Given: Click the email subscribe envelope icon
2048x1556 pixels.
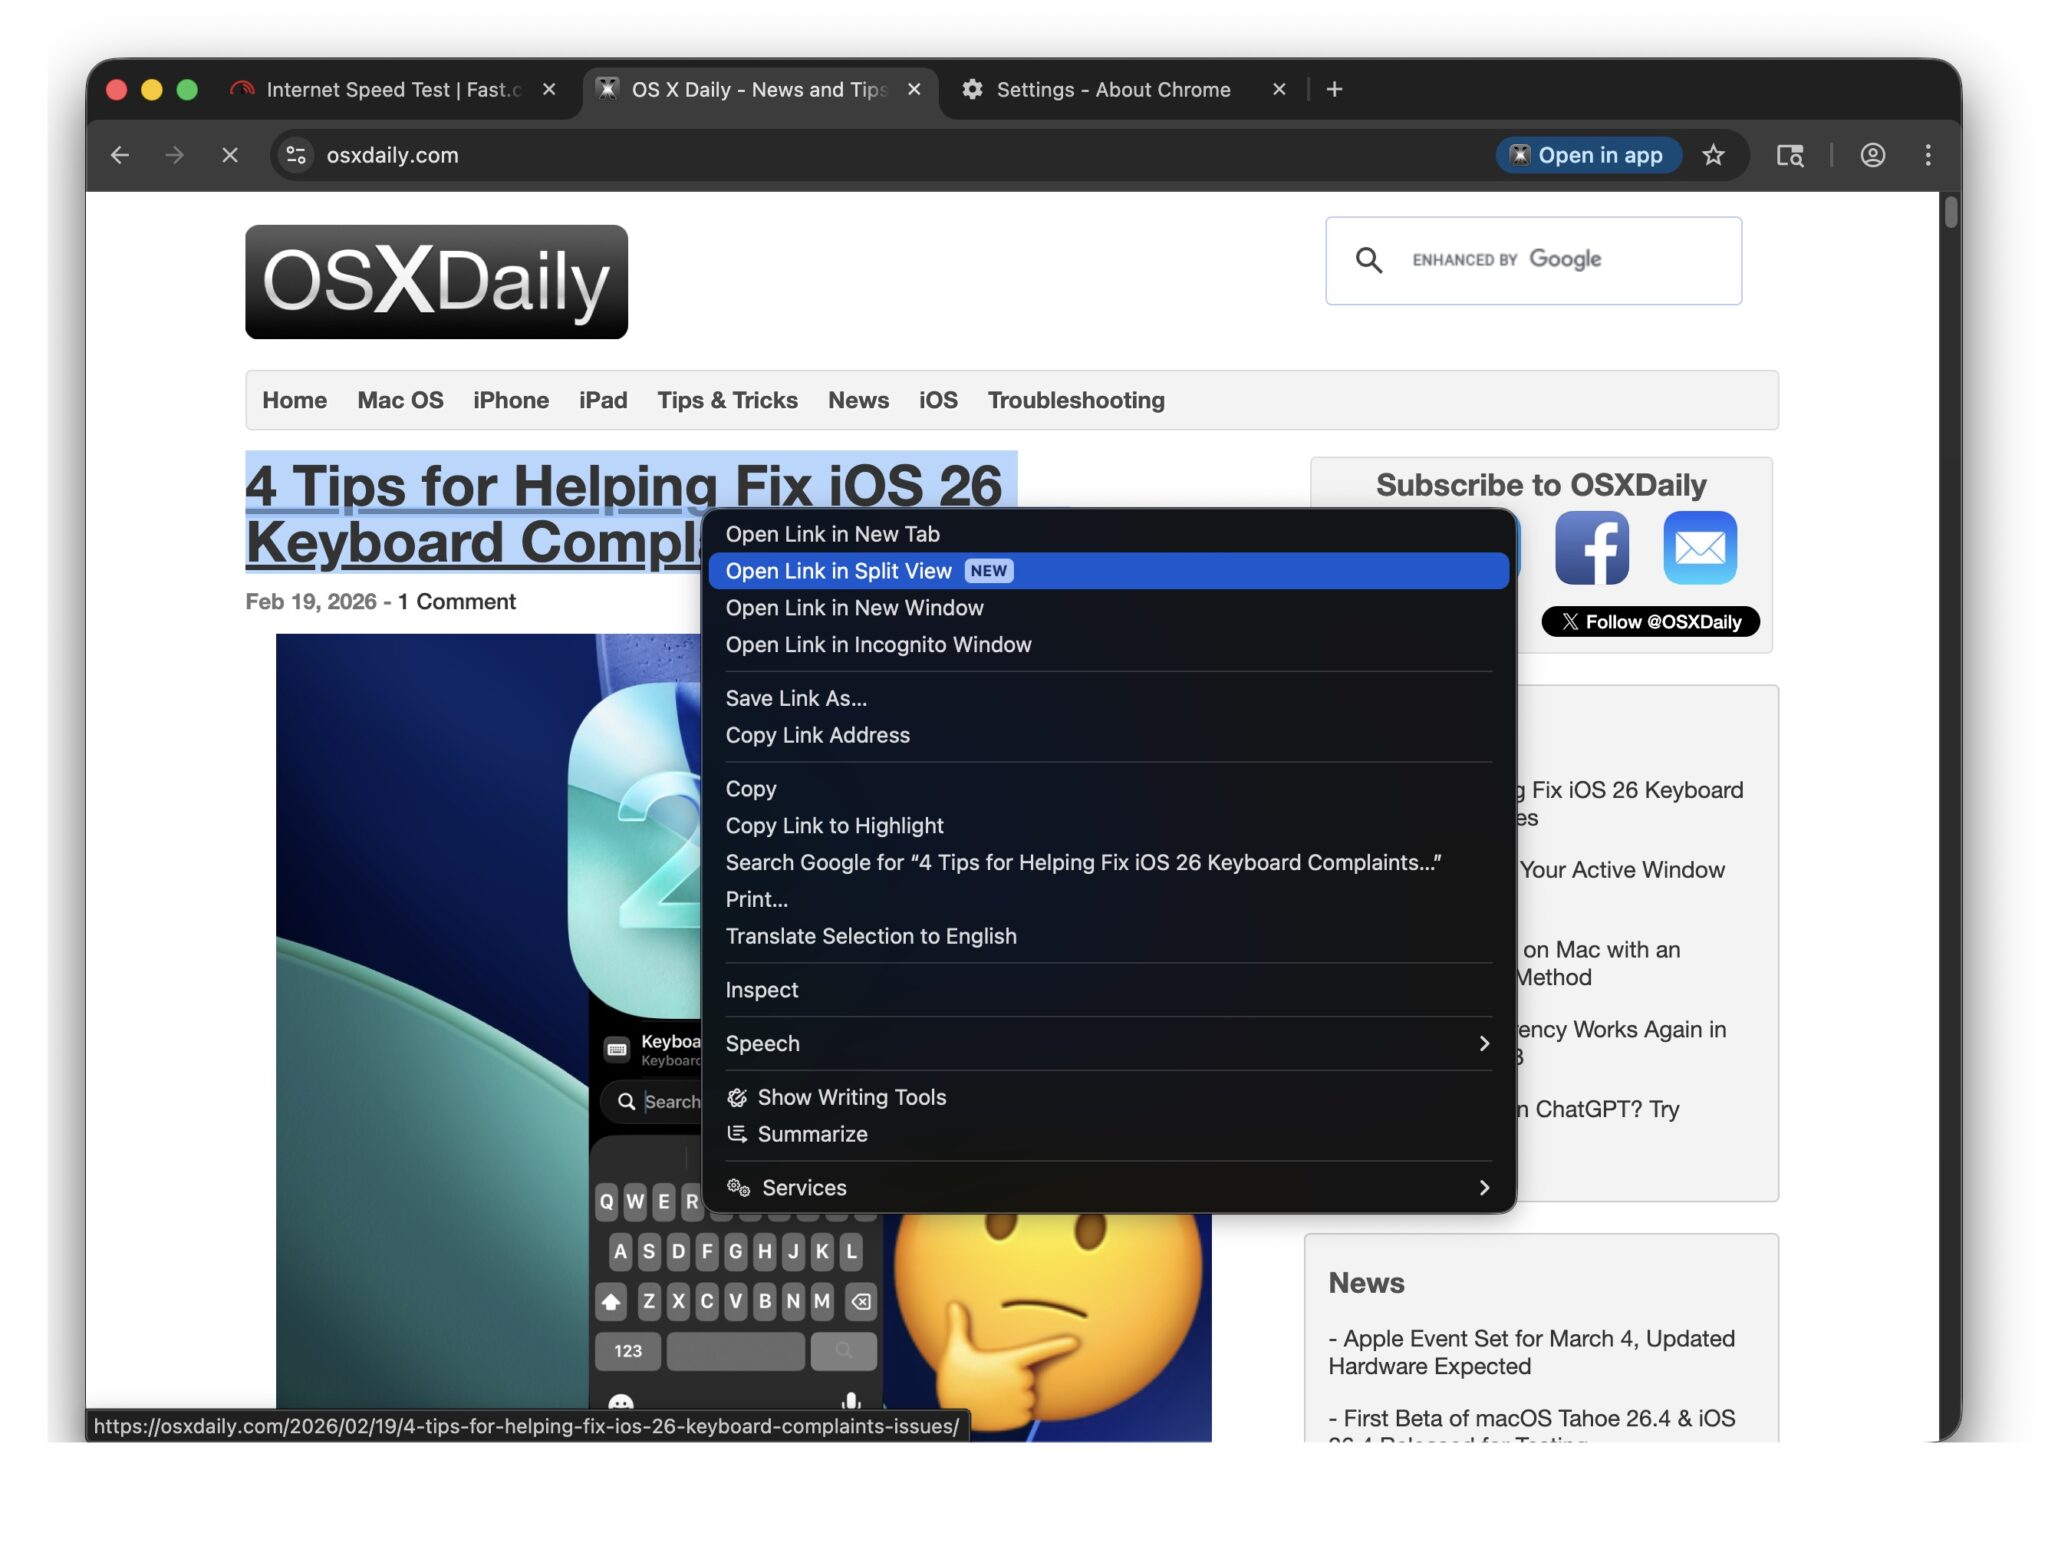Looking at the screenshot, I should click(x=1699, y=547).
